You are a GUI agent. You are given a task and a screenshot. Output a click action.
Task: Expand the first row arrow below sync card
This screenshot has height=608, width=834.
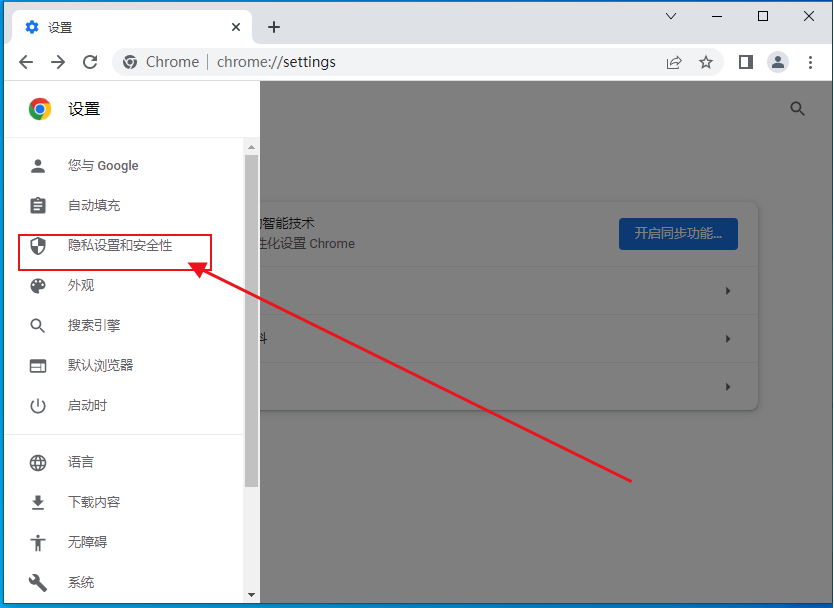tap(728, 291)
